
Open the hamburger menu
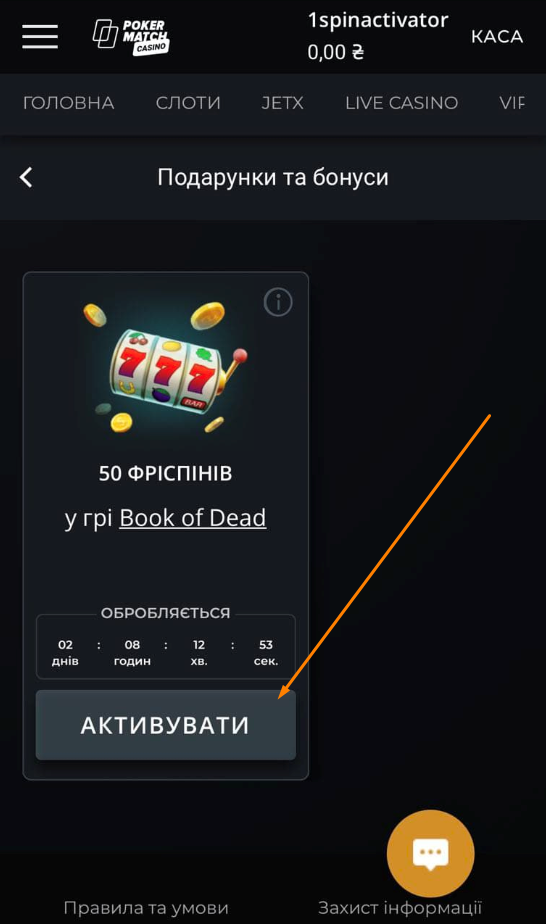(x=40, y=37)
